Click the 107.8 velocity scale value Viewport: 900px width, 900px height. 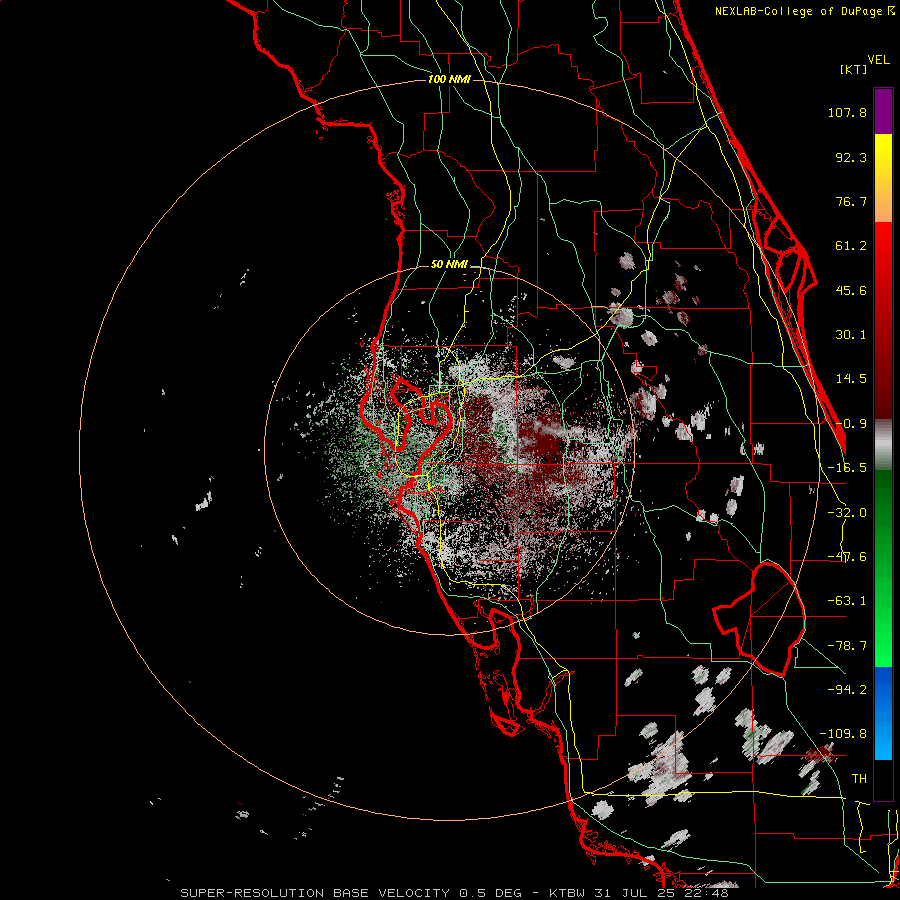click(847, 112)
